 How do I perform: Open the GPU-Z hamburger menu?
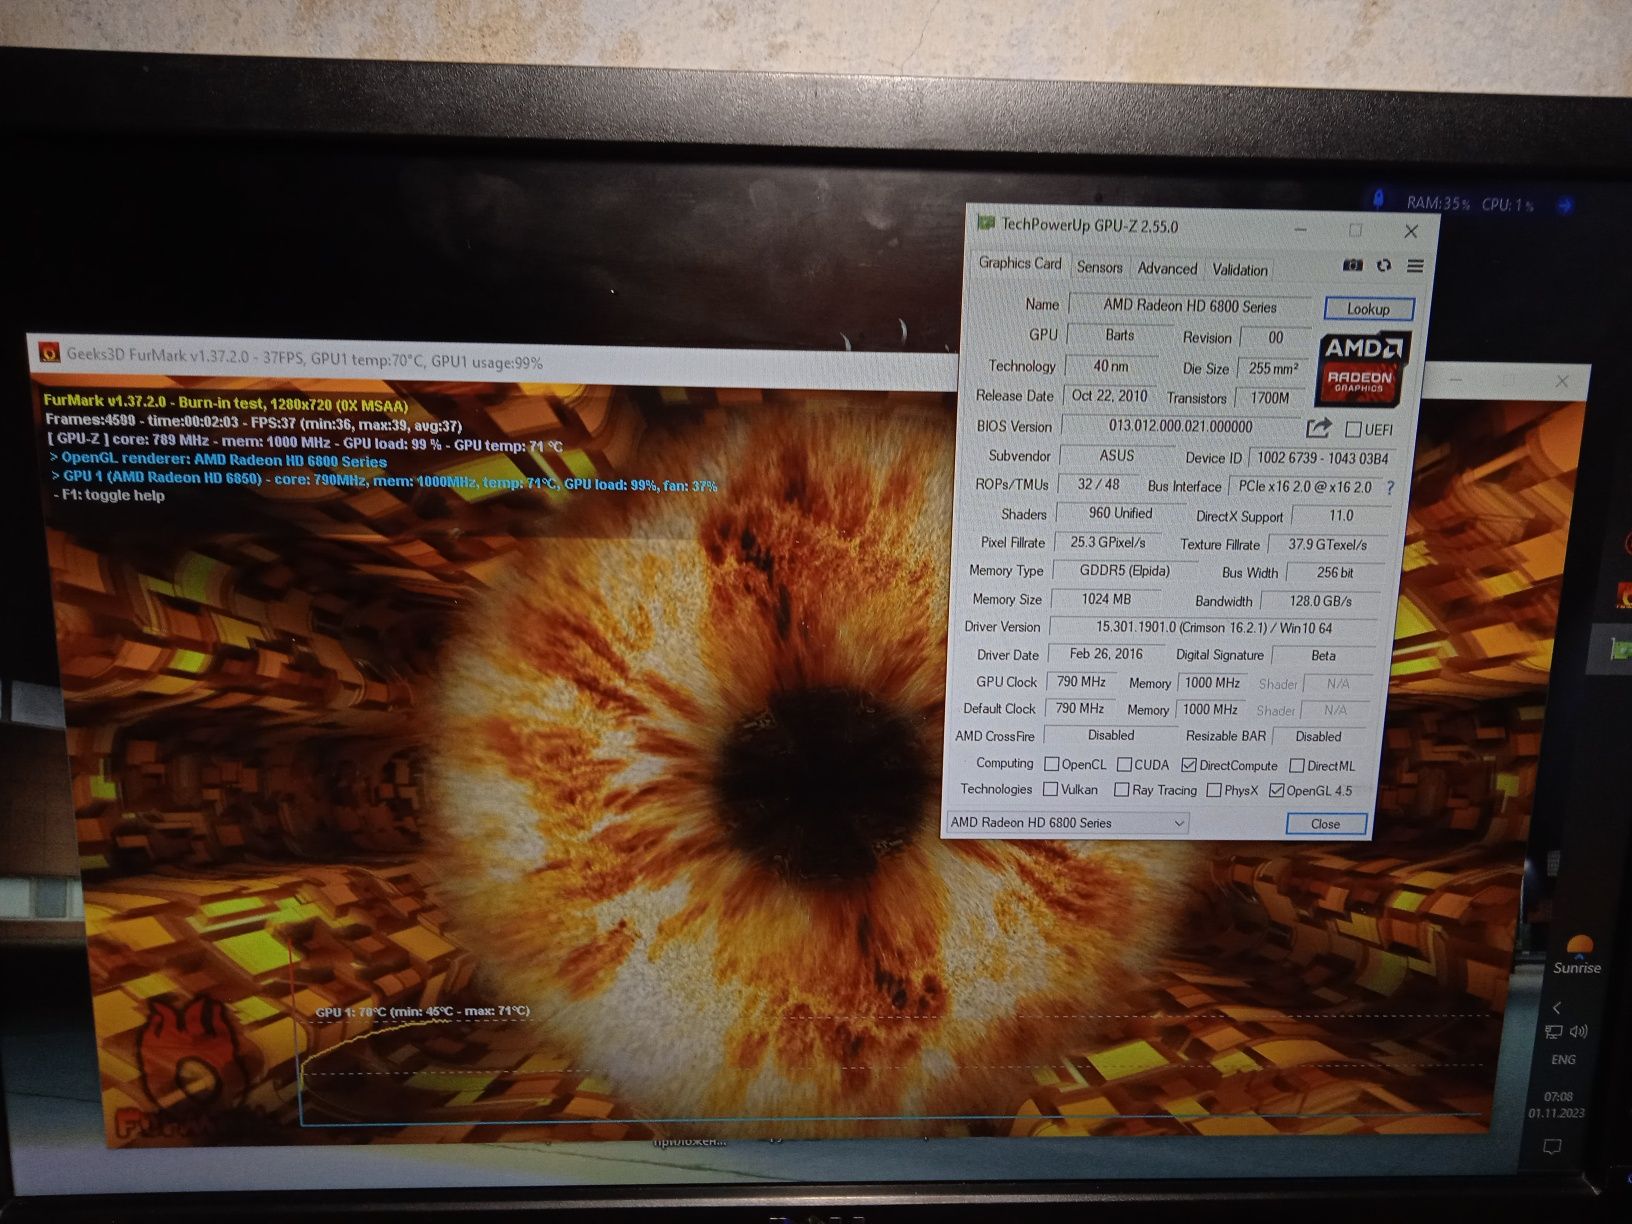tap(1415, 265)
